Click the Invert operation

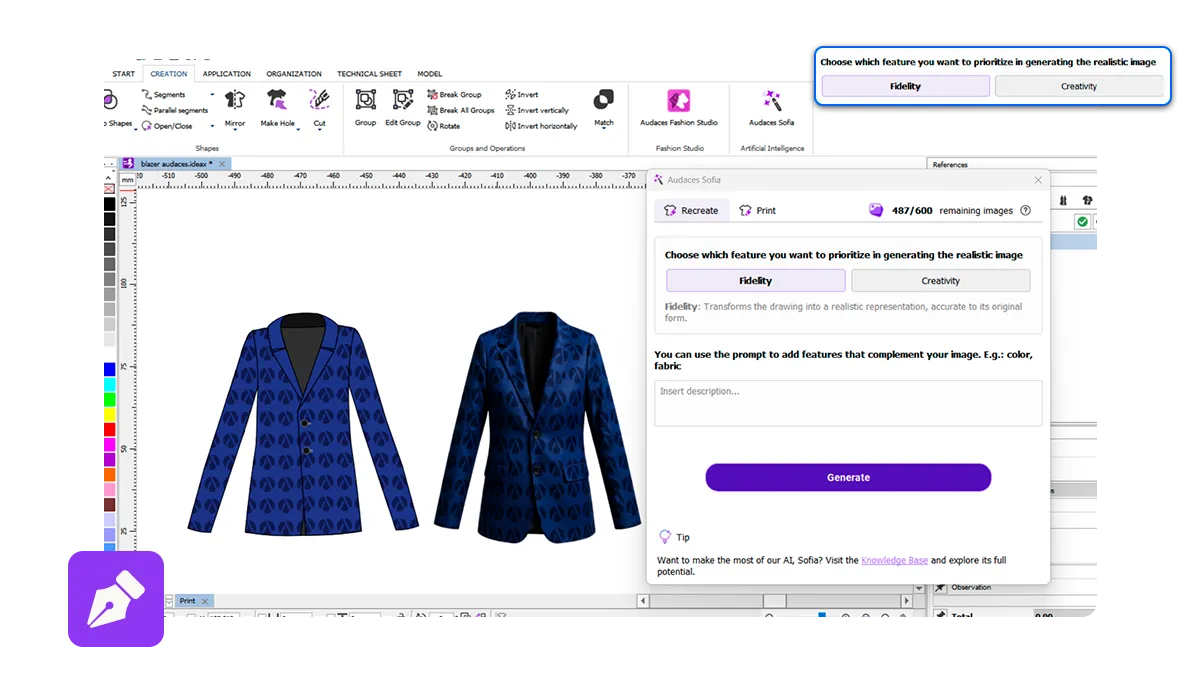[x=522, y=95]
